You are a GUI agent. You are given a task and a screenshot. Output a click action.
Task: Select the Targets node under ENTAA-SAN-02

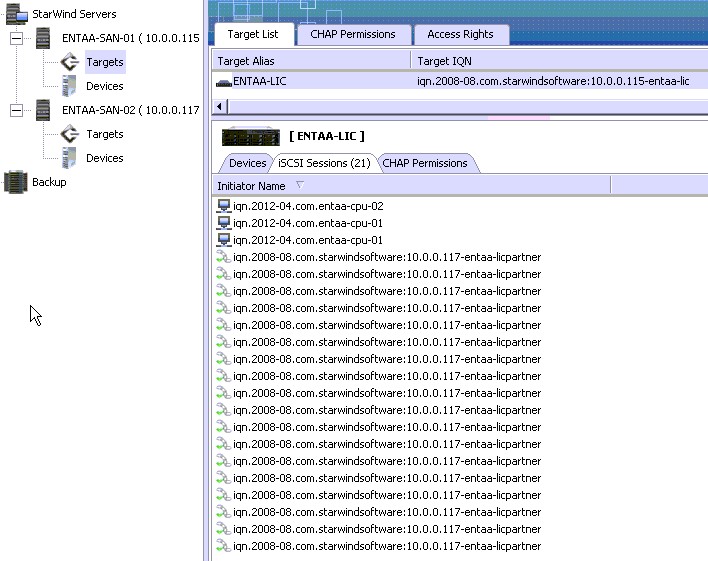[105, 134]
